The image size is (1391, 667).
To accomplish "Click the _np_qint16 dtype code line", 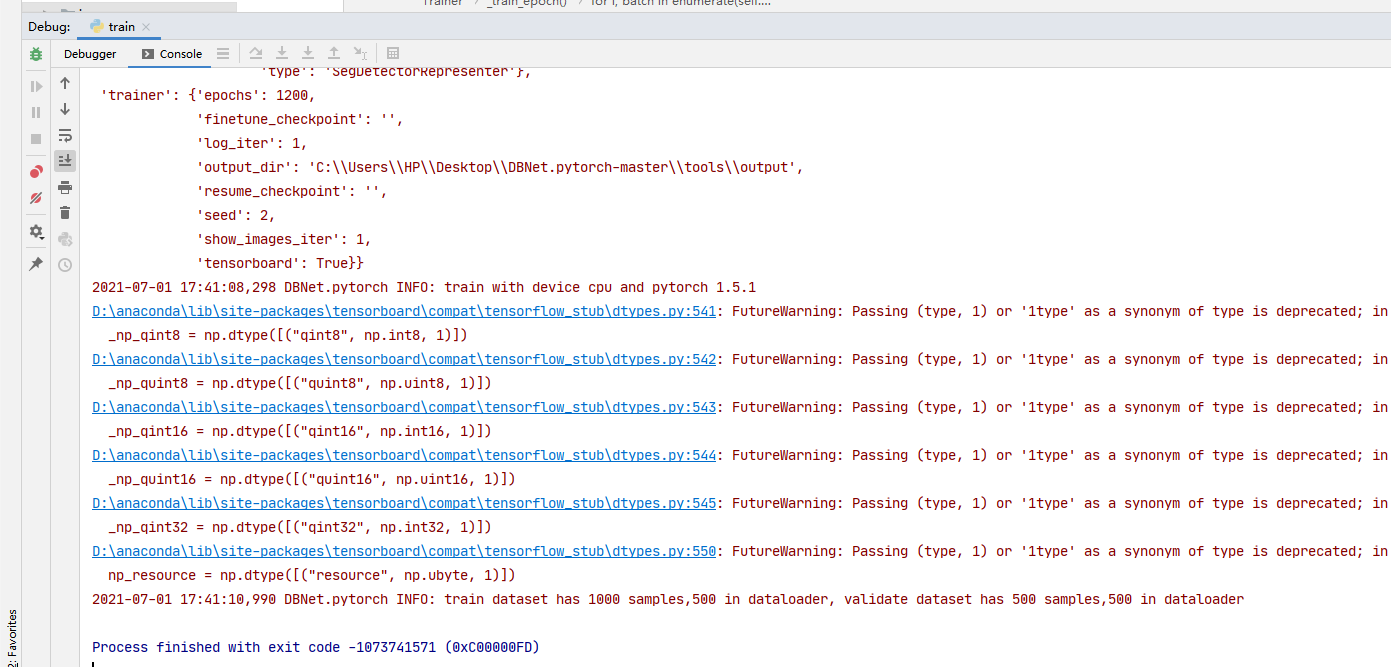I will click(300, 431).
